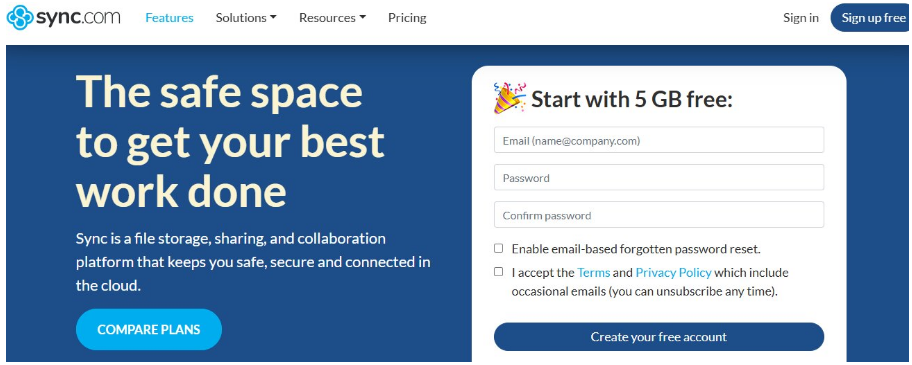Open the Privacy Policy link
The height and width of the screenshot is (365, 912).
[674, 273]
